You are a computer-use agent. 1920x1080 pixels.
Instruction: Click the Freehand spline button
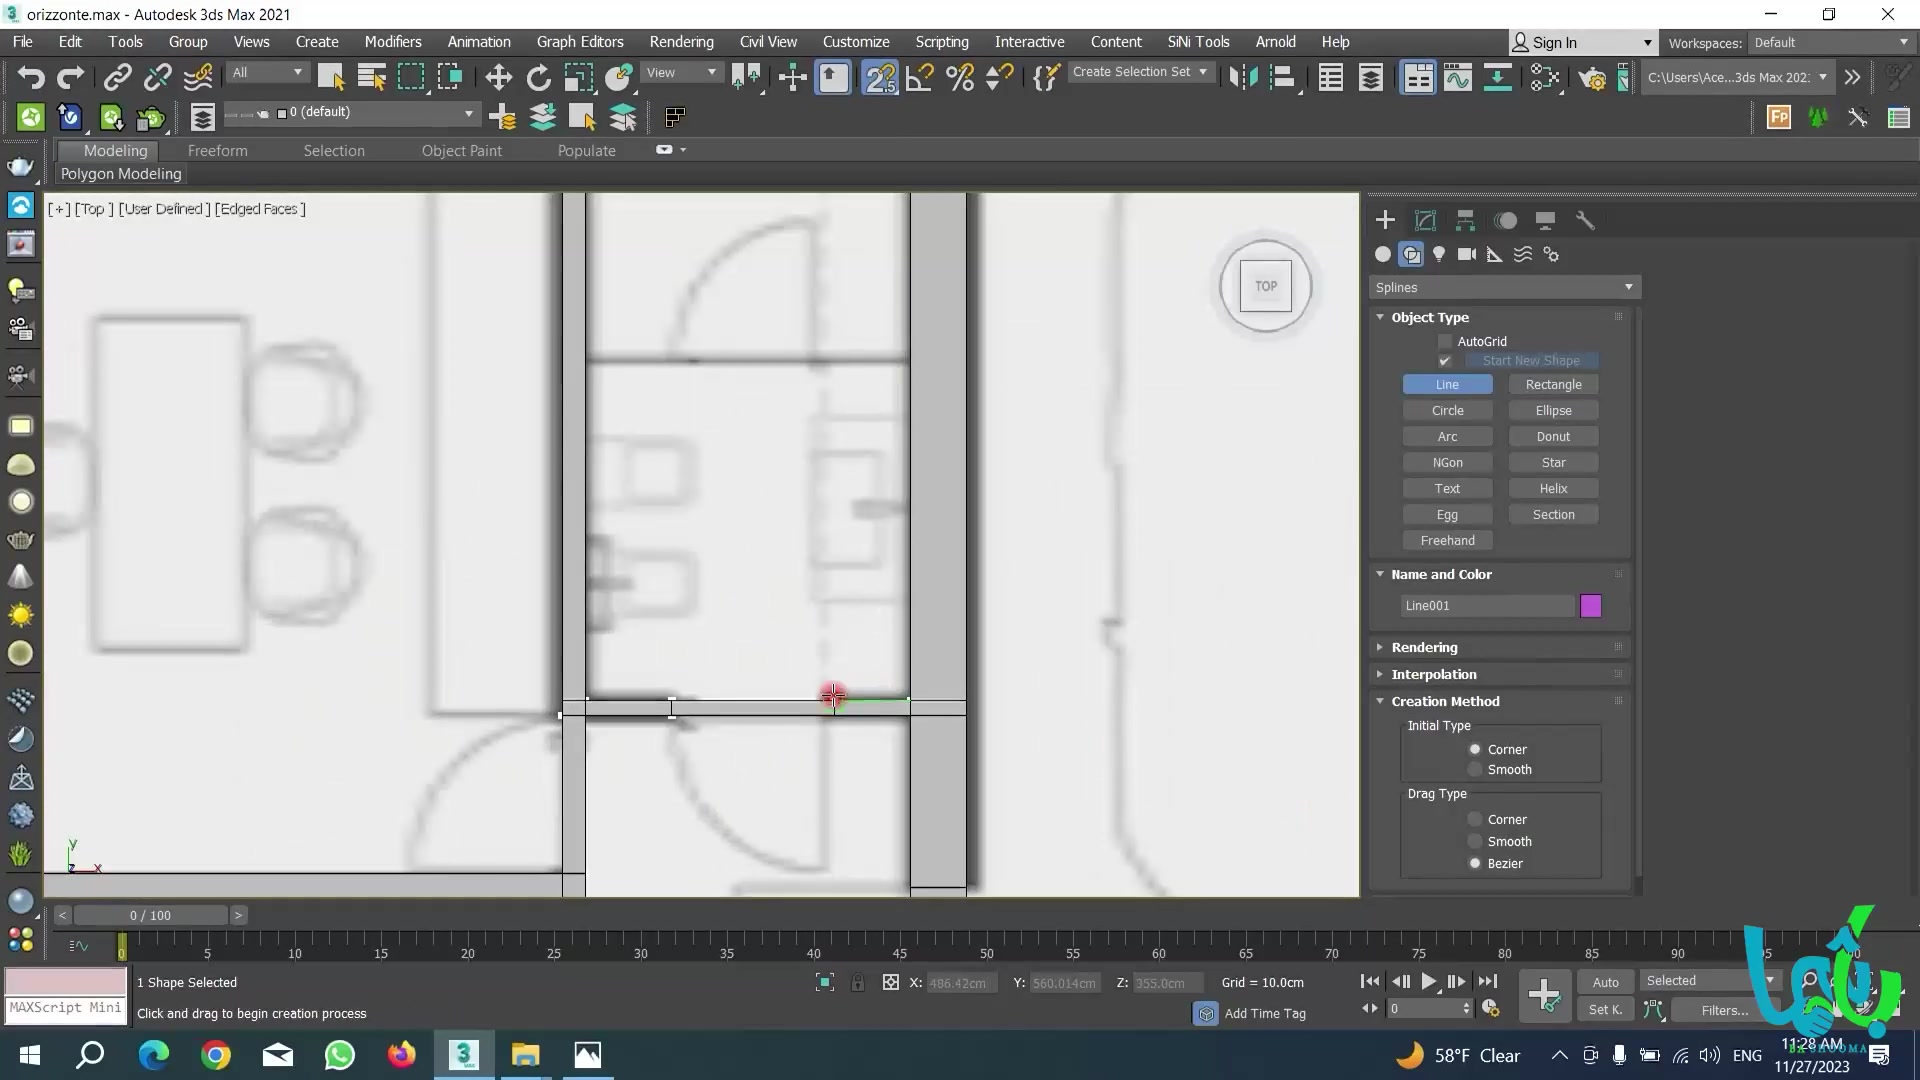(1447, 540)
